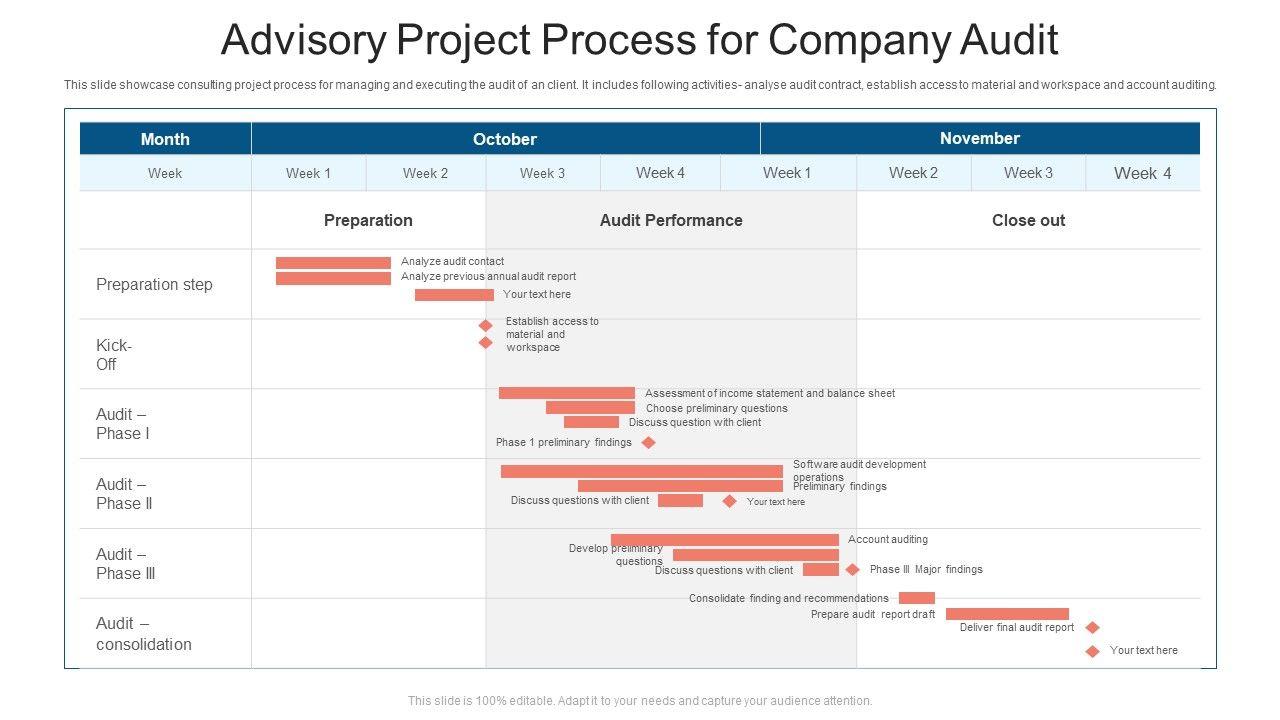1280x720 pixels.
Task: Select the Preparation step row label
Action: (154, 284)
